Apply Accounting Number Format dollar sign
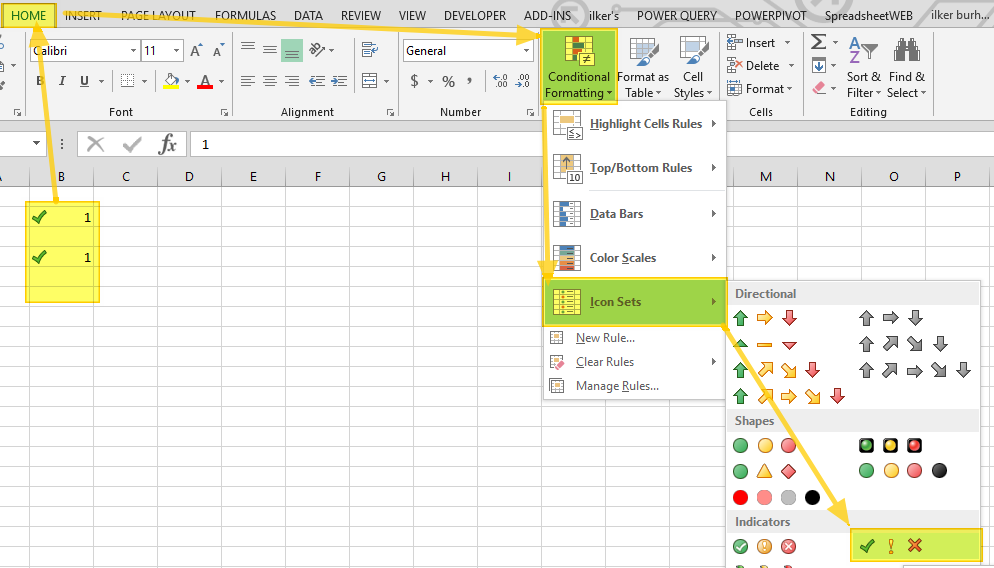 click(x=415, y=81)
